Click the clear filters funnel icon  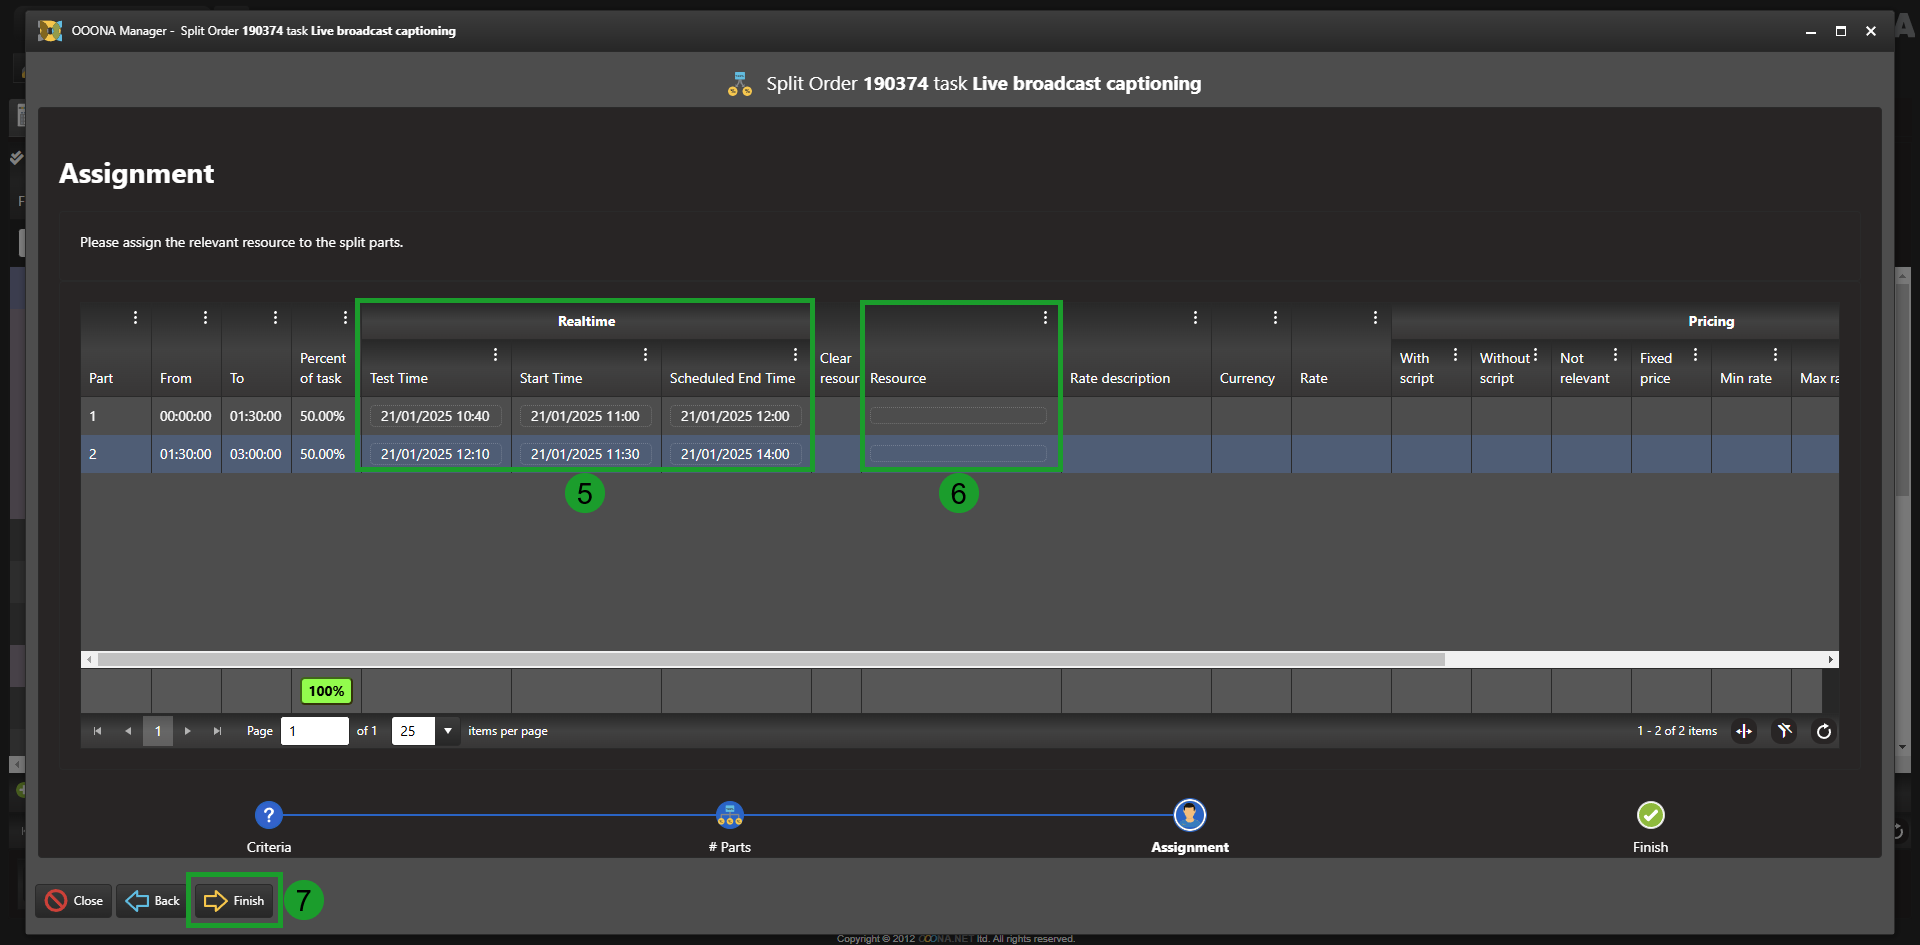pyautogui.click(x=1784, y=731)
